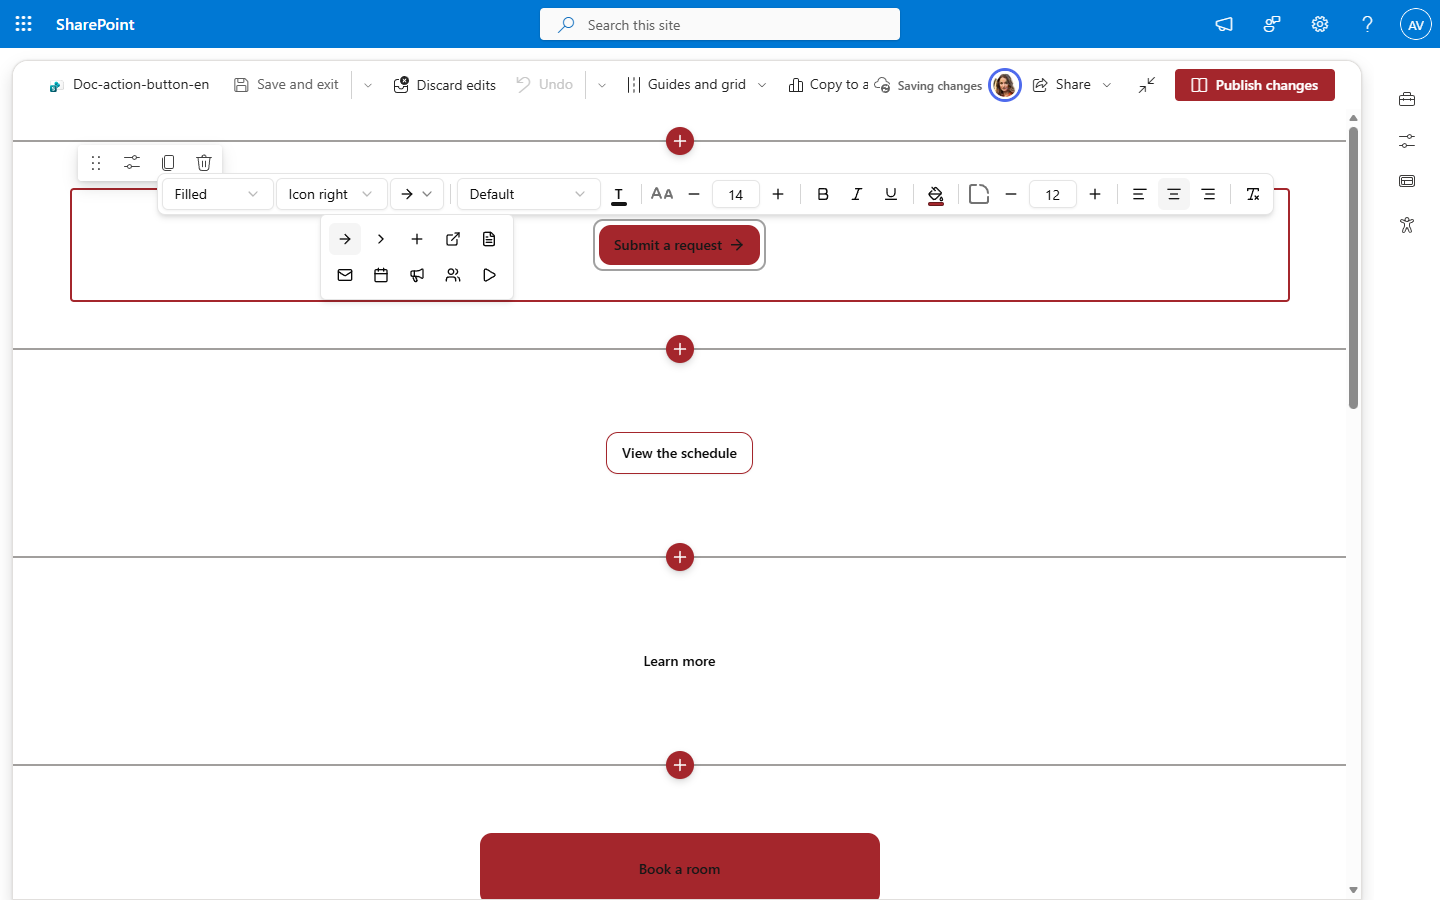1440x900 pixels.
Task: Open the Icon right position dropdown
Action: (331, 194)
